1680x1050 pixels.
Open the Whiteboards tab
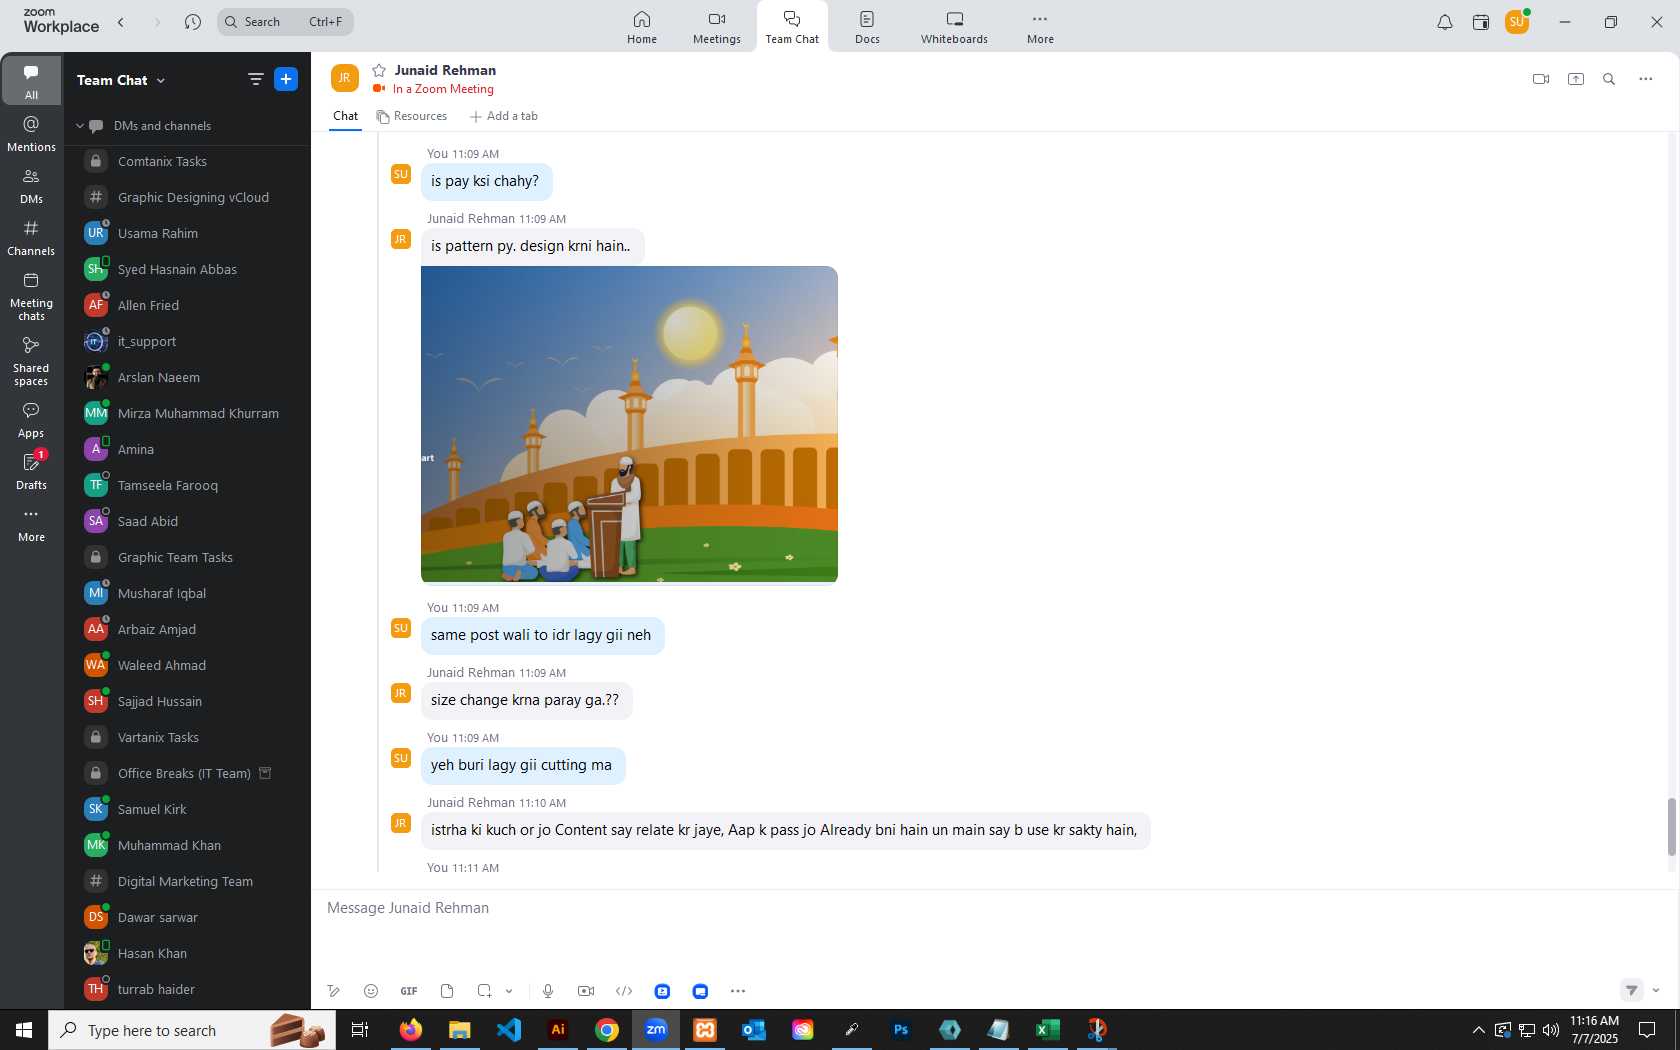click(954, 27)
